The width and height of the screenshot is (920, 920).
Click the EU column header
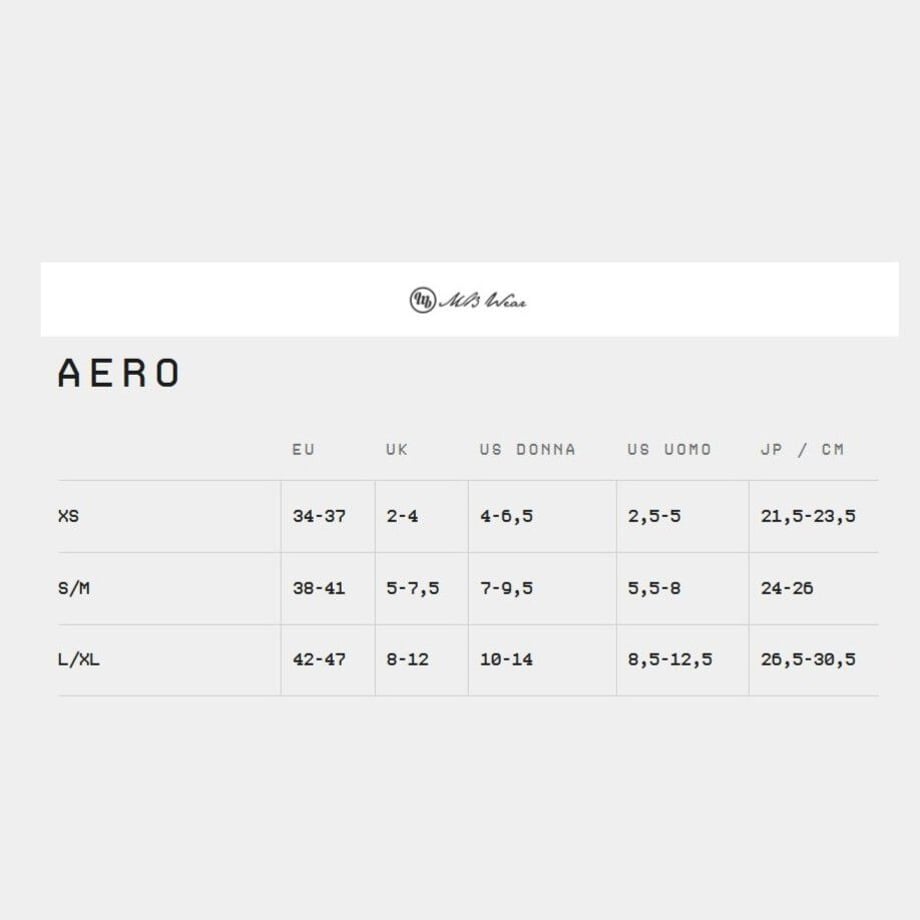pos(303,449)
